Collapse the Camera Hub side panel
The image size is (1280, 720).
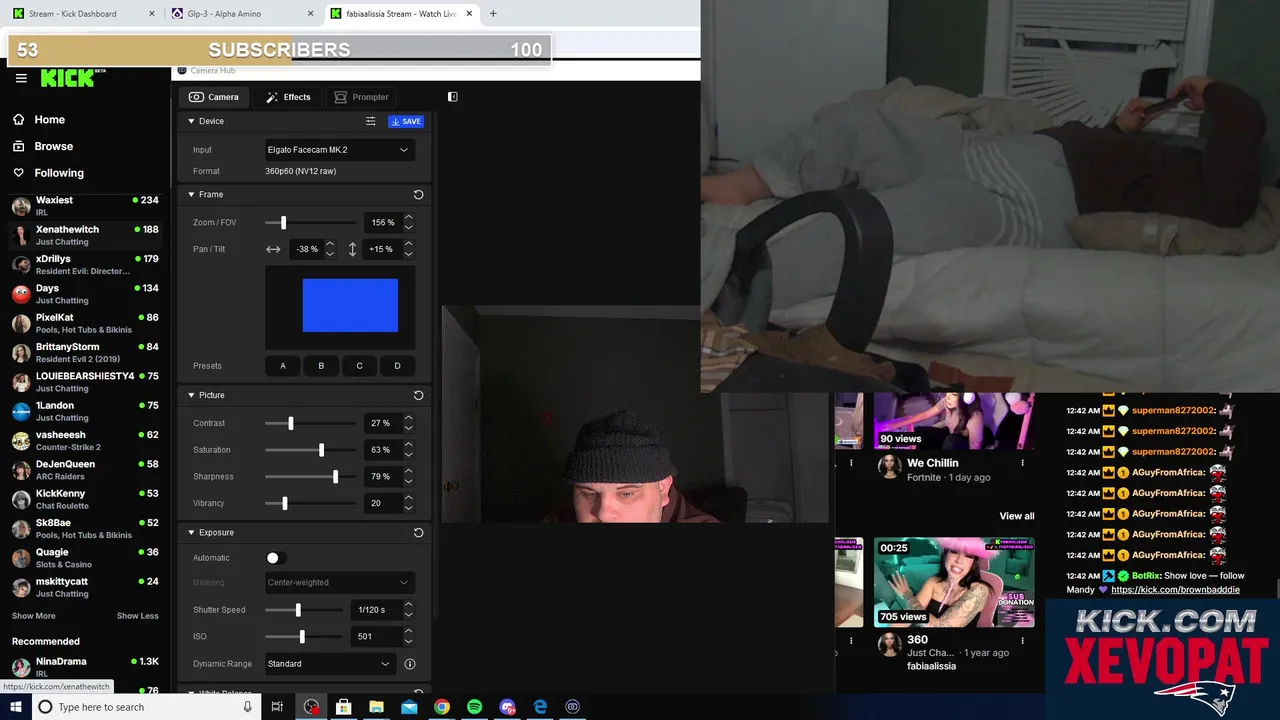(452, 97)
